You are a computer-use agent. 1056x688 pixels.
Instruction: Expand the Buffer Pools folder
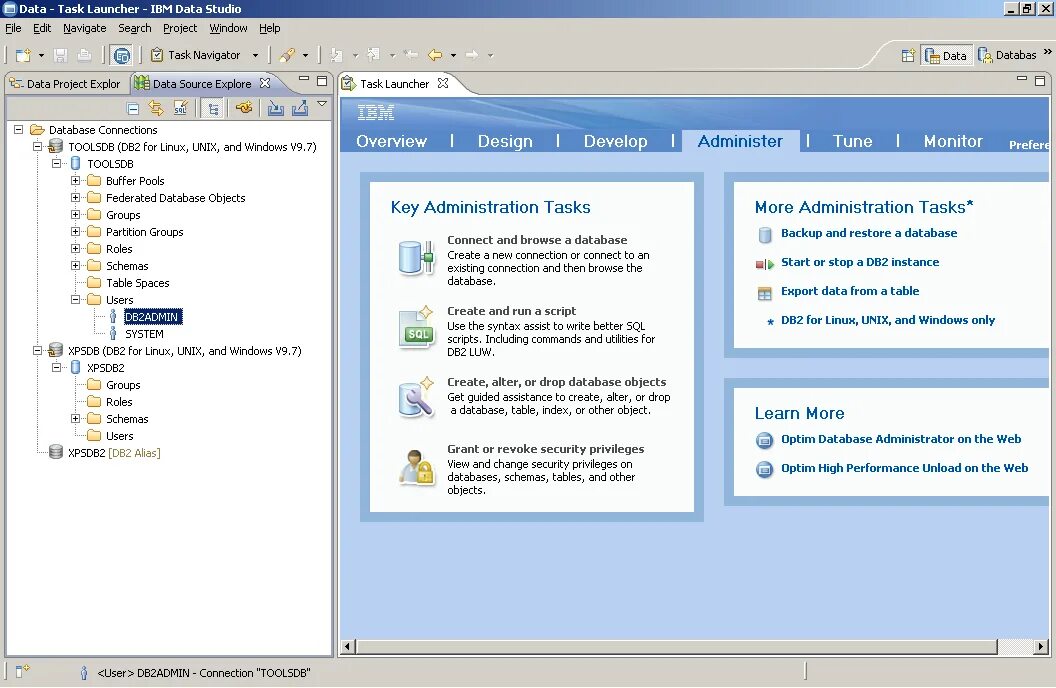point(75,180)
